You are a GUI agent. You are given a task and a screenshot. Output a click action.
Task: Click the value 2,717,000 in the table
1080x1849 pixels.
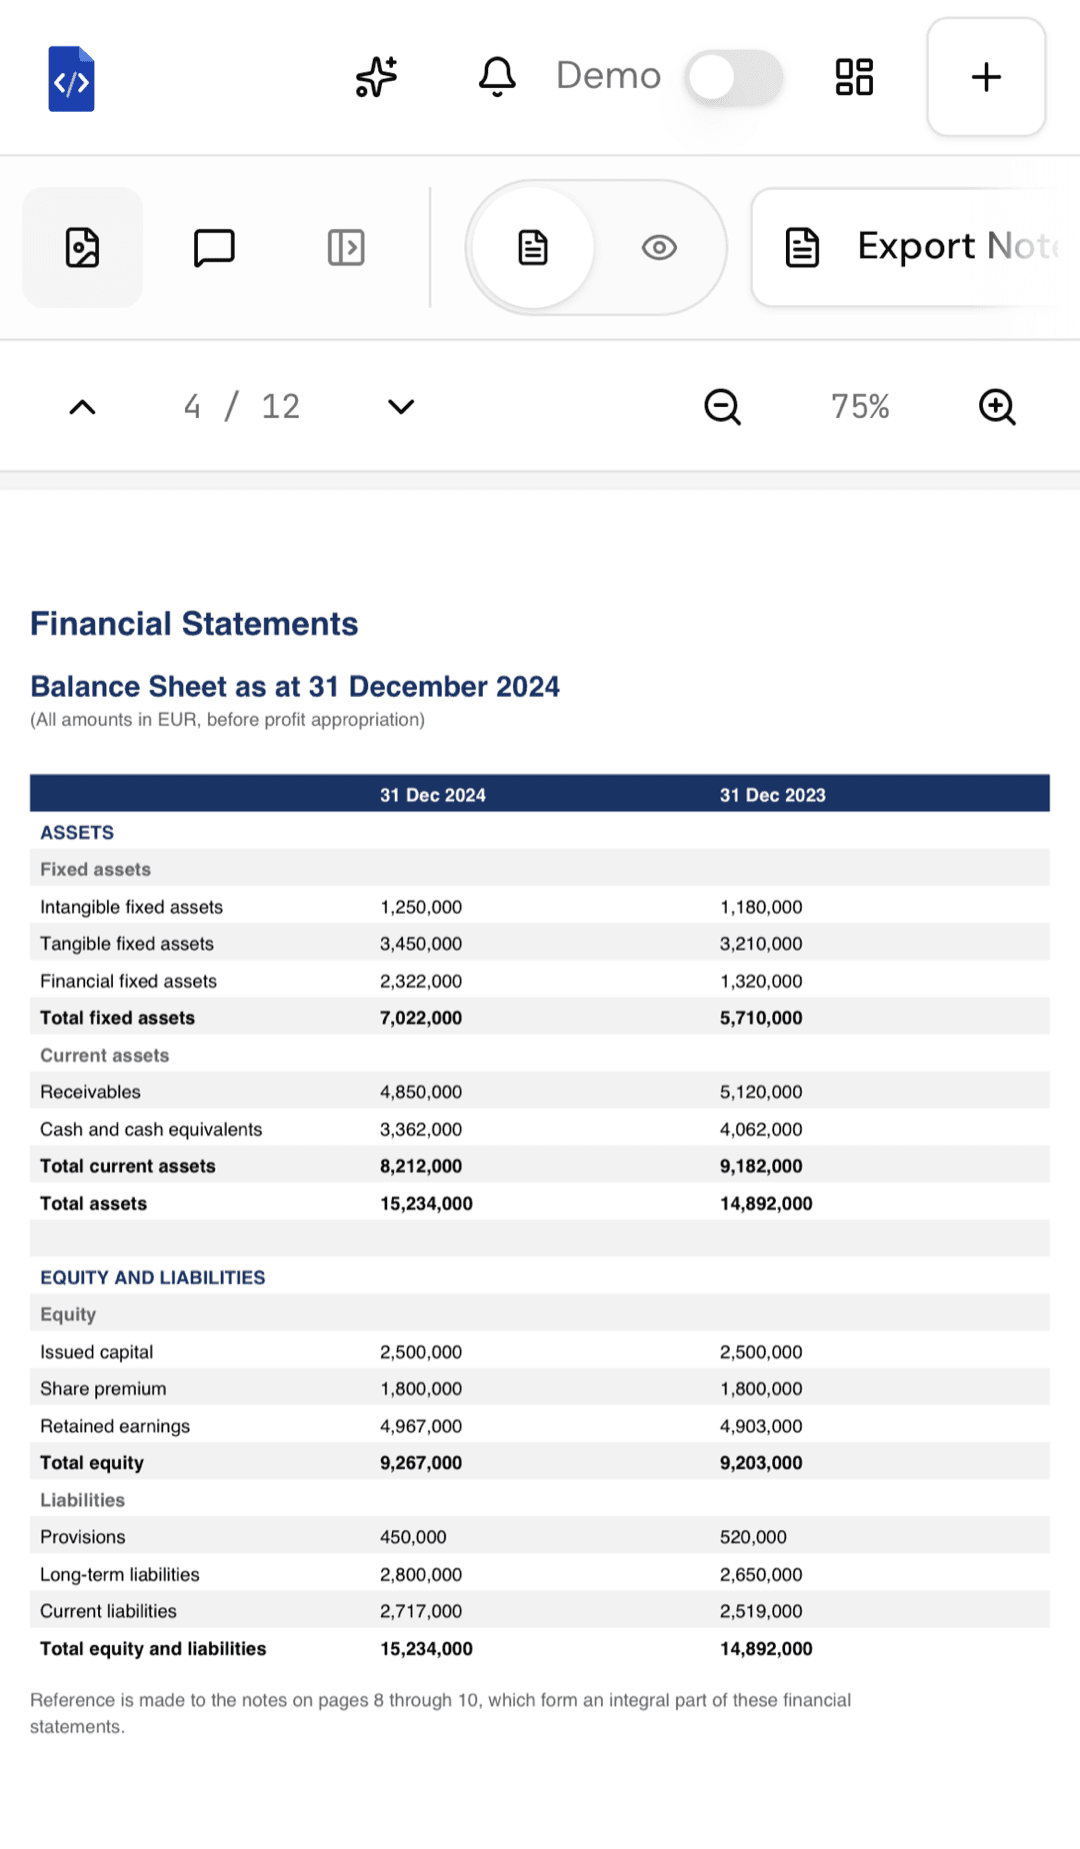pyautogui.click(x=421, y=1611)
